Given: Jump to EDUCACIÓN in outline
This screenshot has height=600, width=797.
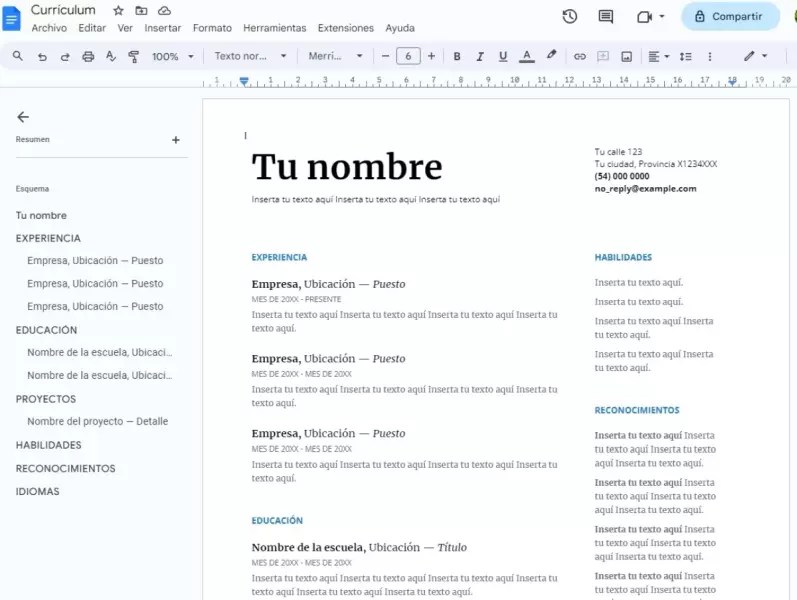Looking at the screenshot, I should (46, 330).
